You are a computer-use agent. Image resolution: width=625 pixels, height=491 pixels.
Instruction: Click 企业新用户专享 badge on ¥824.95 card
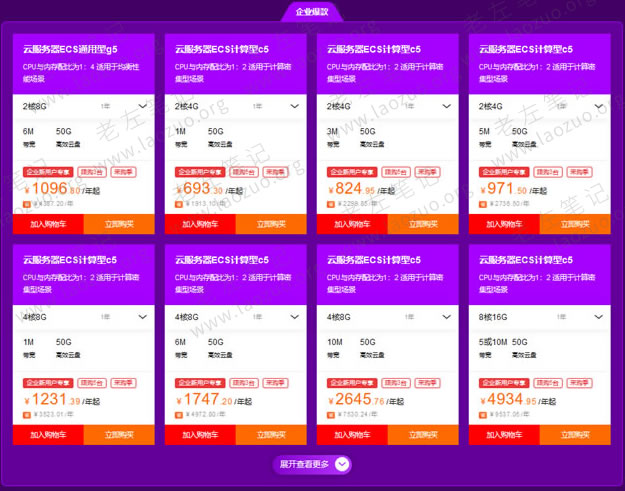pos(353,172)
